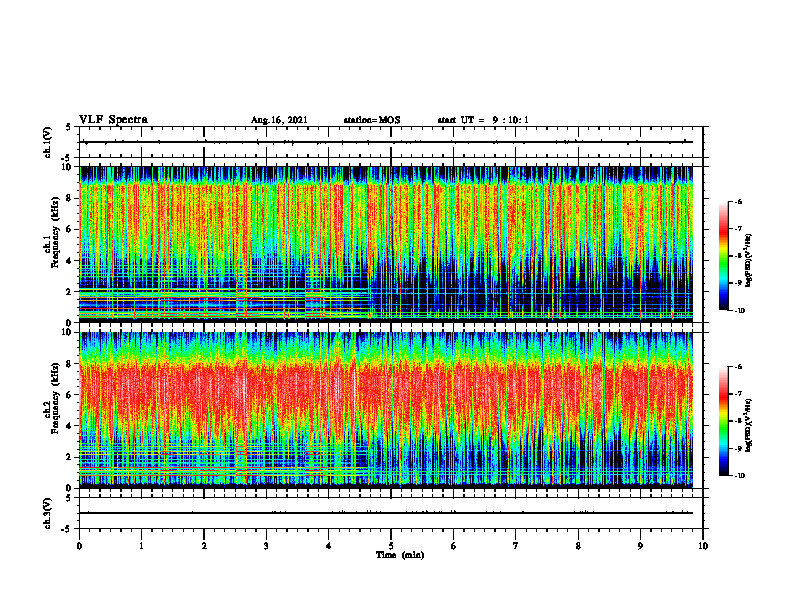Click the "VLF Spectra" title text
The width and height of the screenshot is (792, 612).
(x=113, y=120)
